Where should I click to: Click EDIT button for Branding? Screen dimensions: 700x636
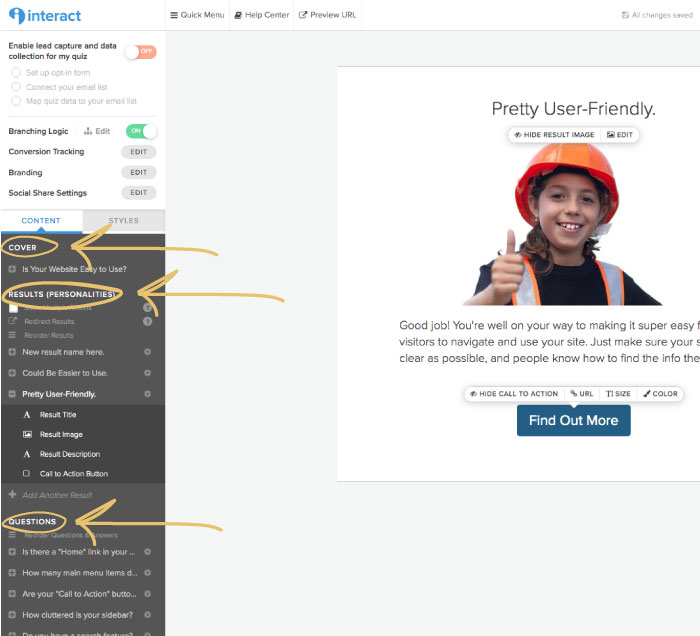click(x=138, y=172)
